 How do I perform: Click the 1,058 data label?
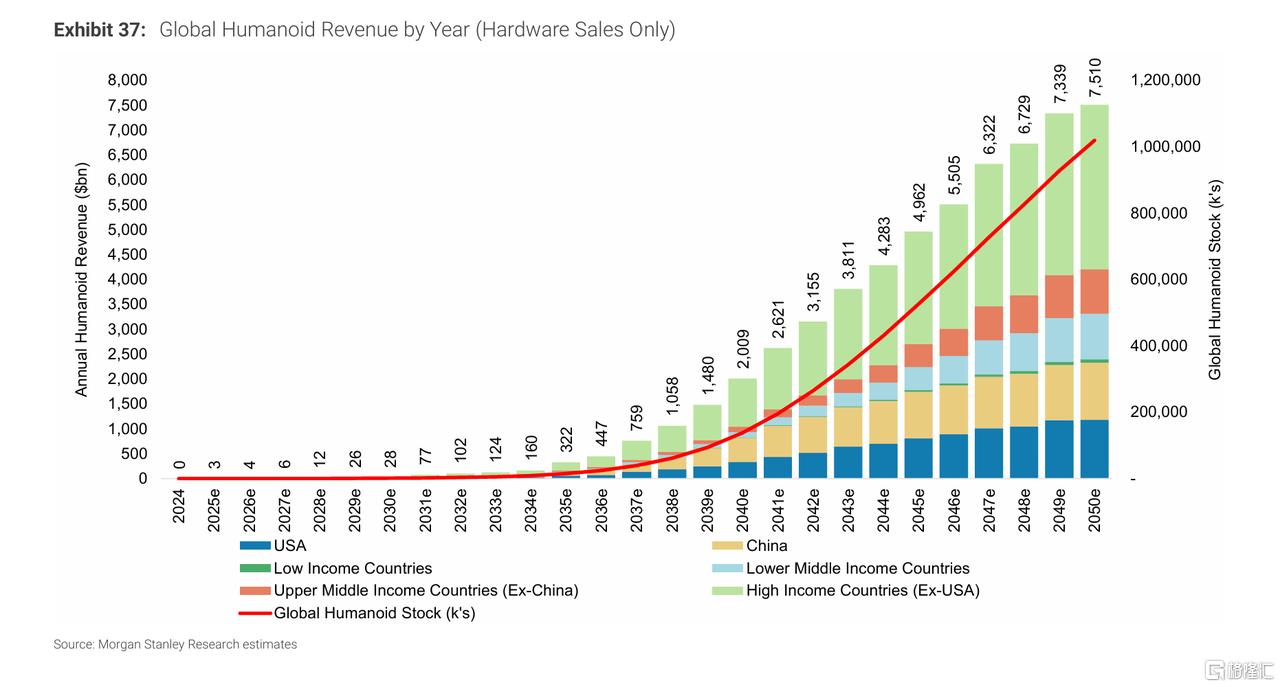[x=672, y=397]
